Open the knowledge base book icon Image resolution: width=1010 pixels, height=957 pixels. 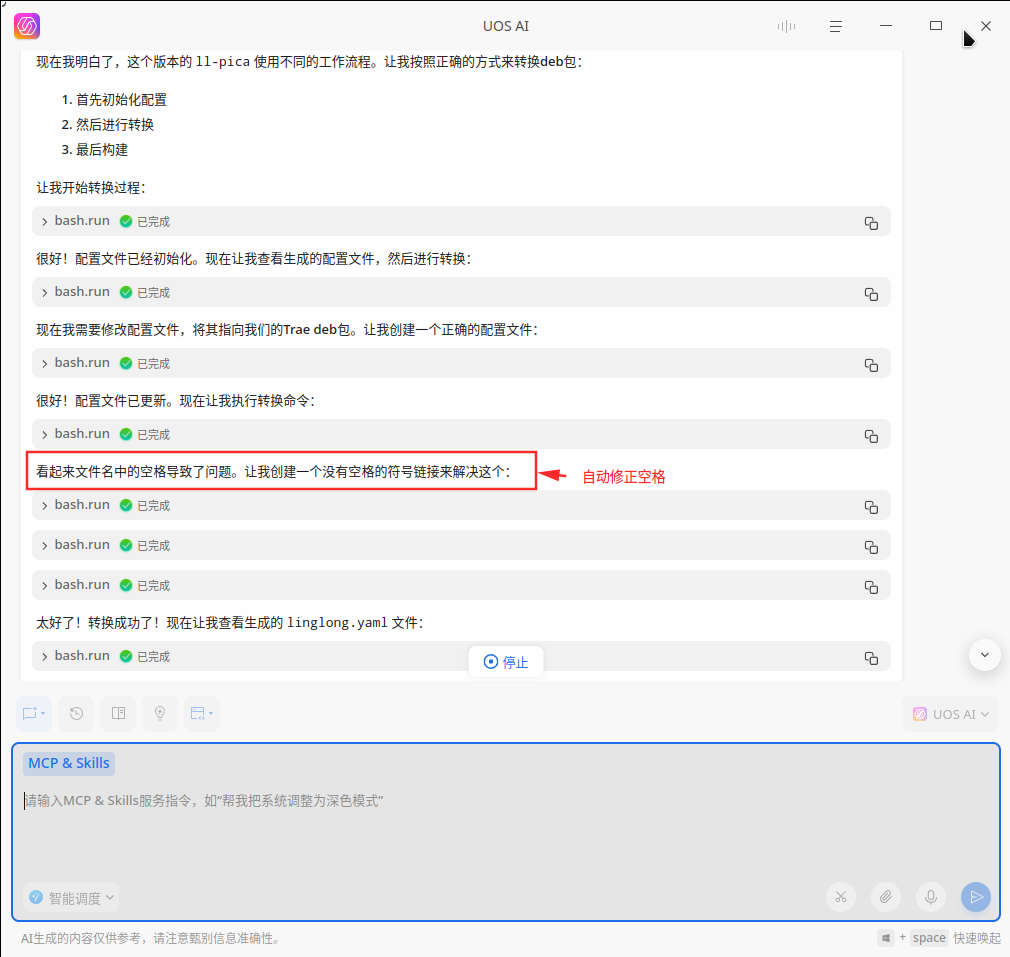(119, 714)
